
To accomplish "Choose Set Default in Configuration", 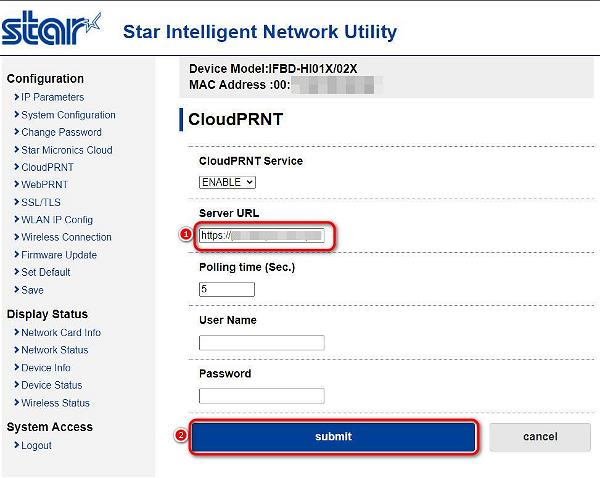I will pyautogui.click(x=46, y=272).
